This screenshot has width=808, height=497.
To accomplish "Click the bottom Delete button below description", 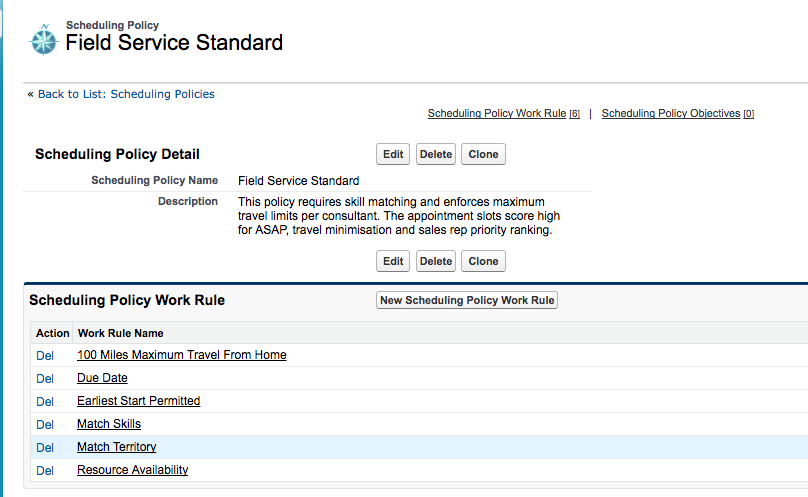I will click(x=436, y=261).
